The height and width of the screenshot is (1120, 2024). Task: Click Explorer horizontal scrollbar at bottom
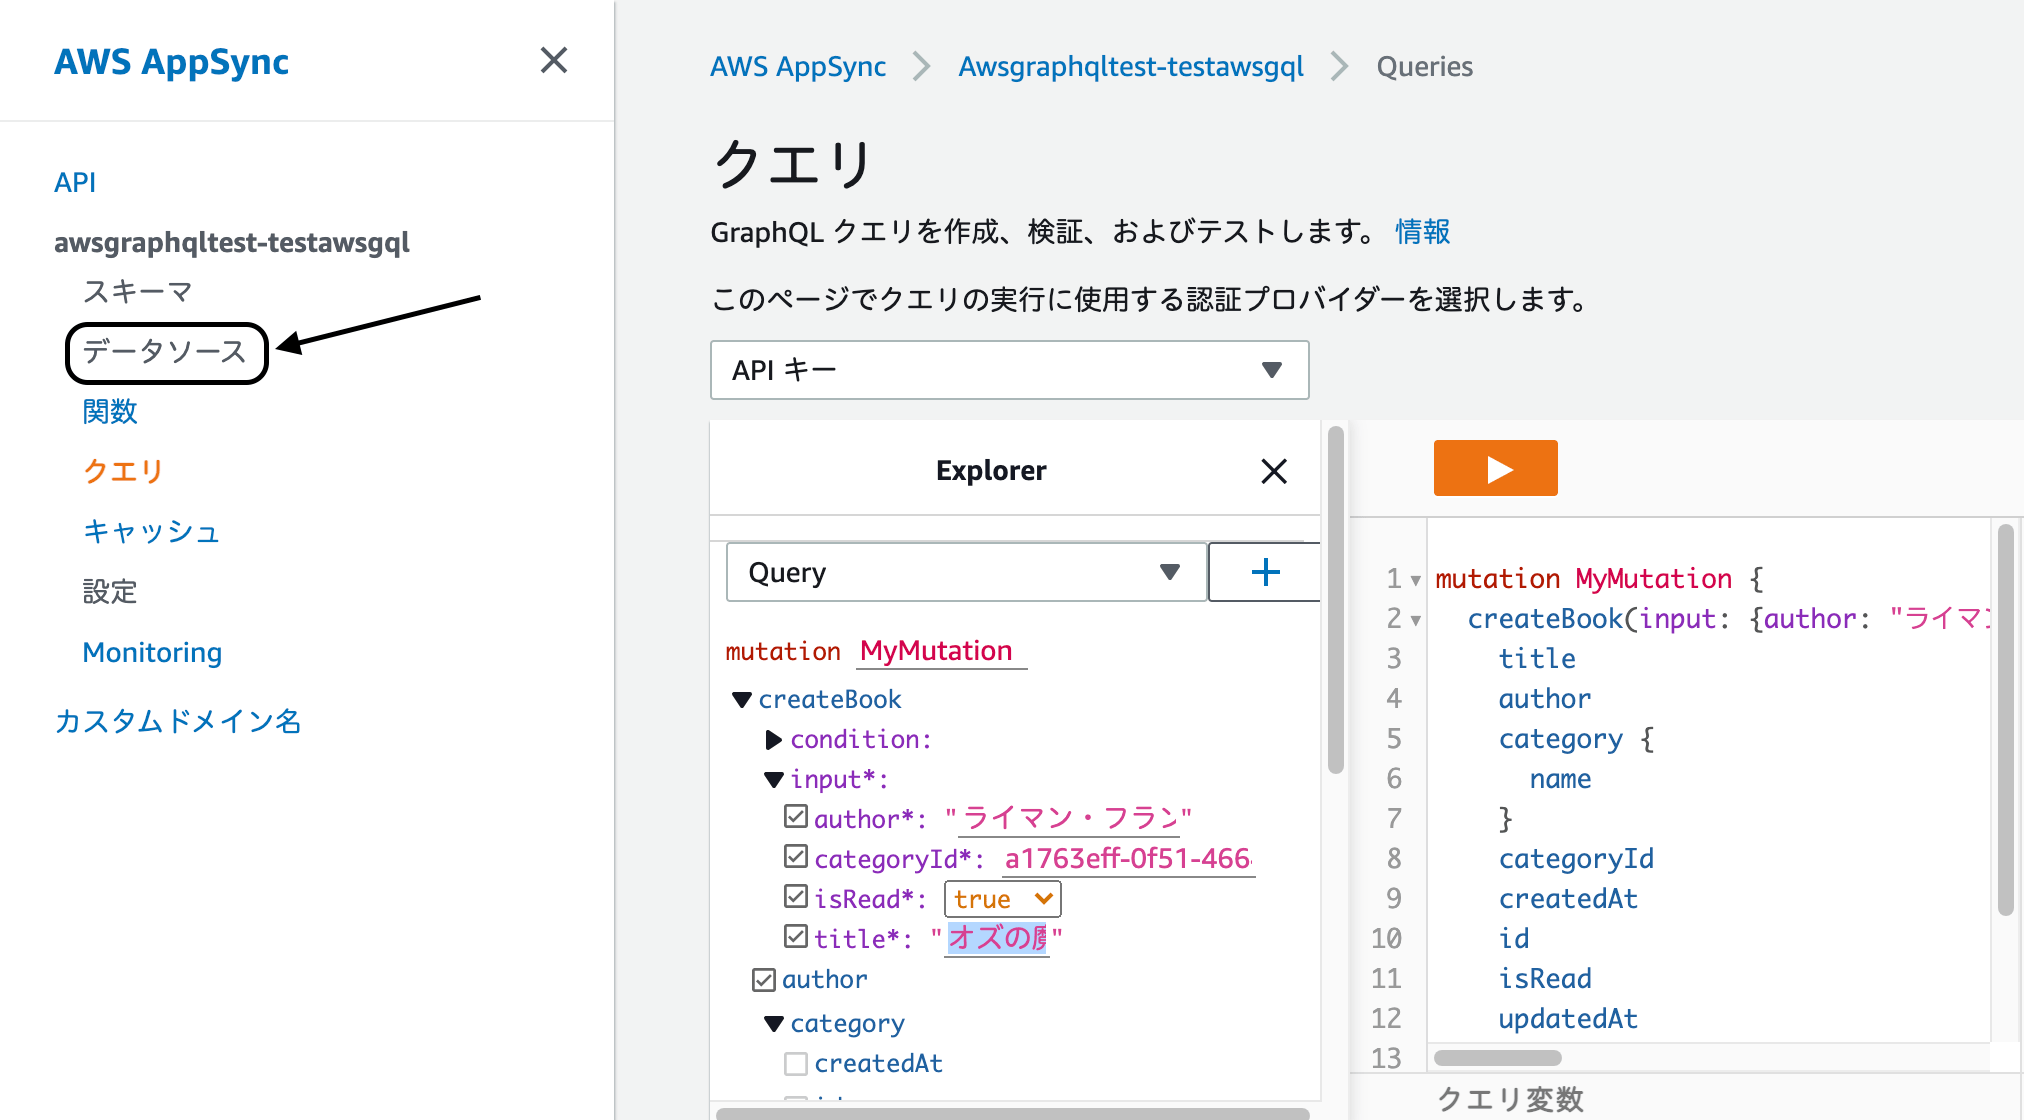(1012, 1113)
